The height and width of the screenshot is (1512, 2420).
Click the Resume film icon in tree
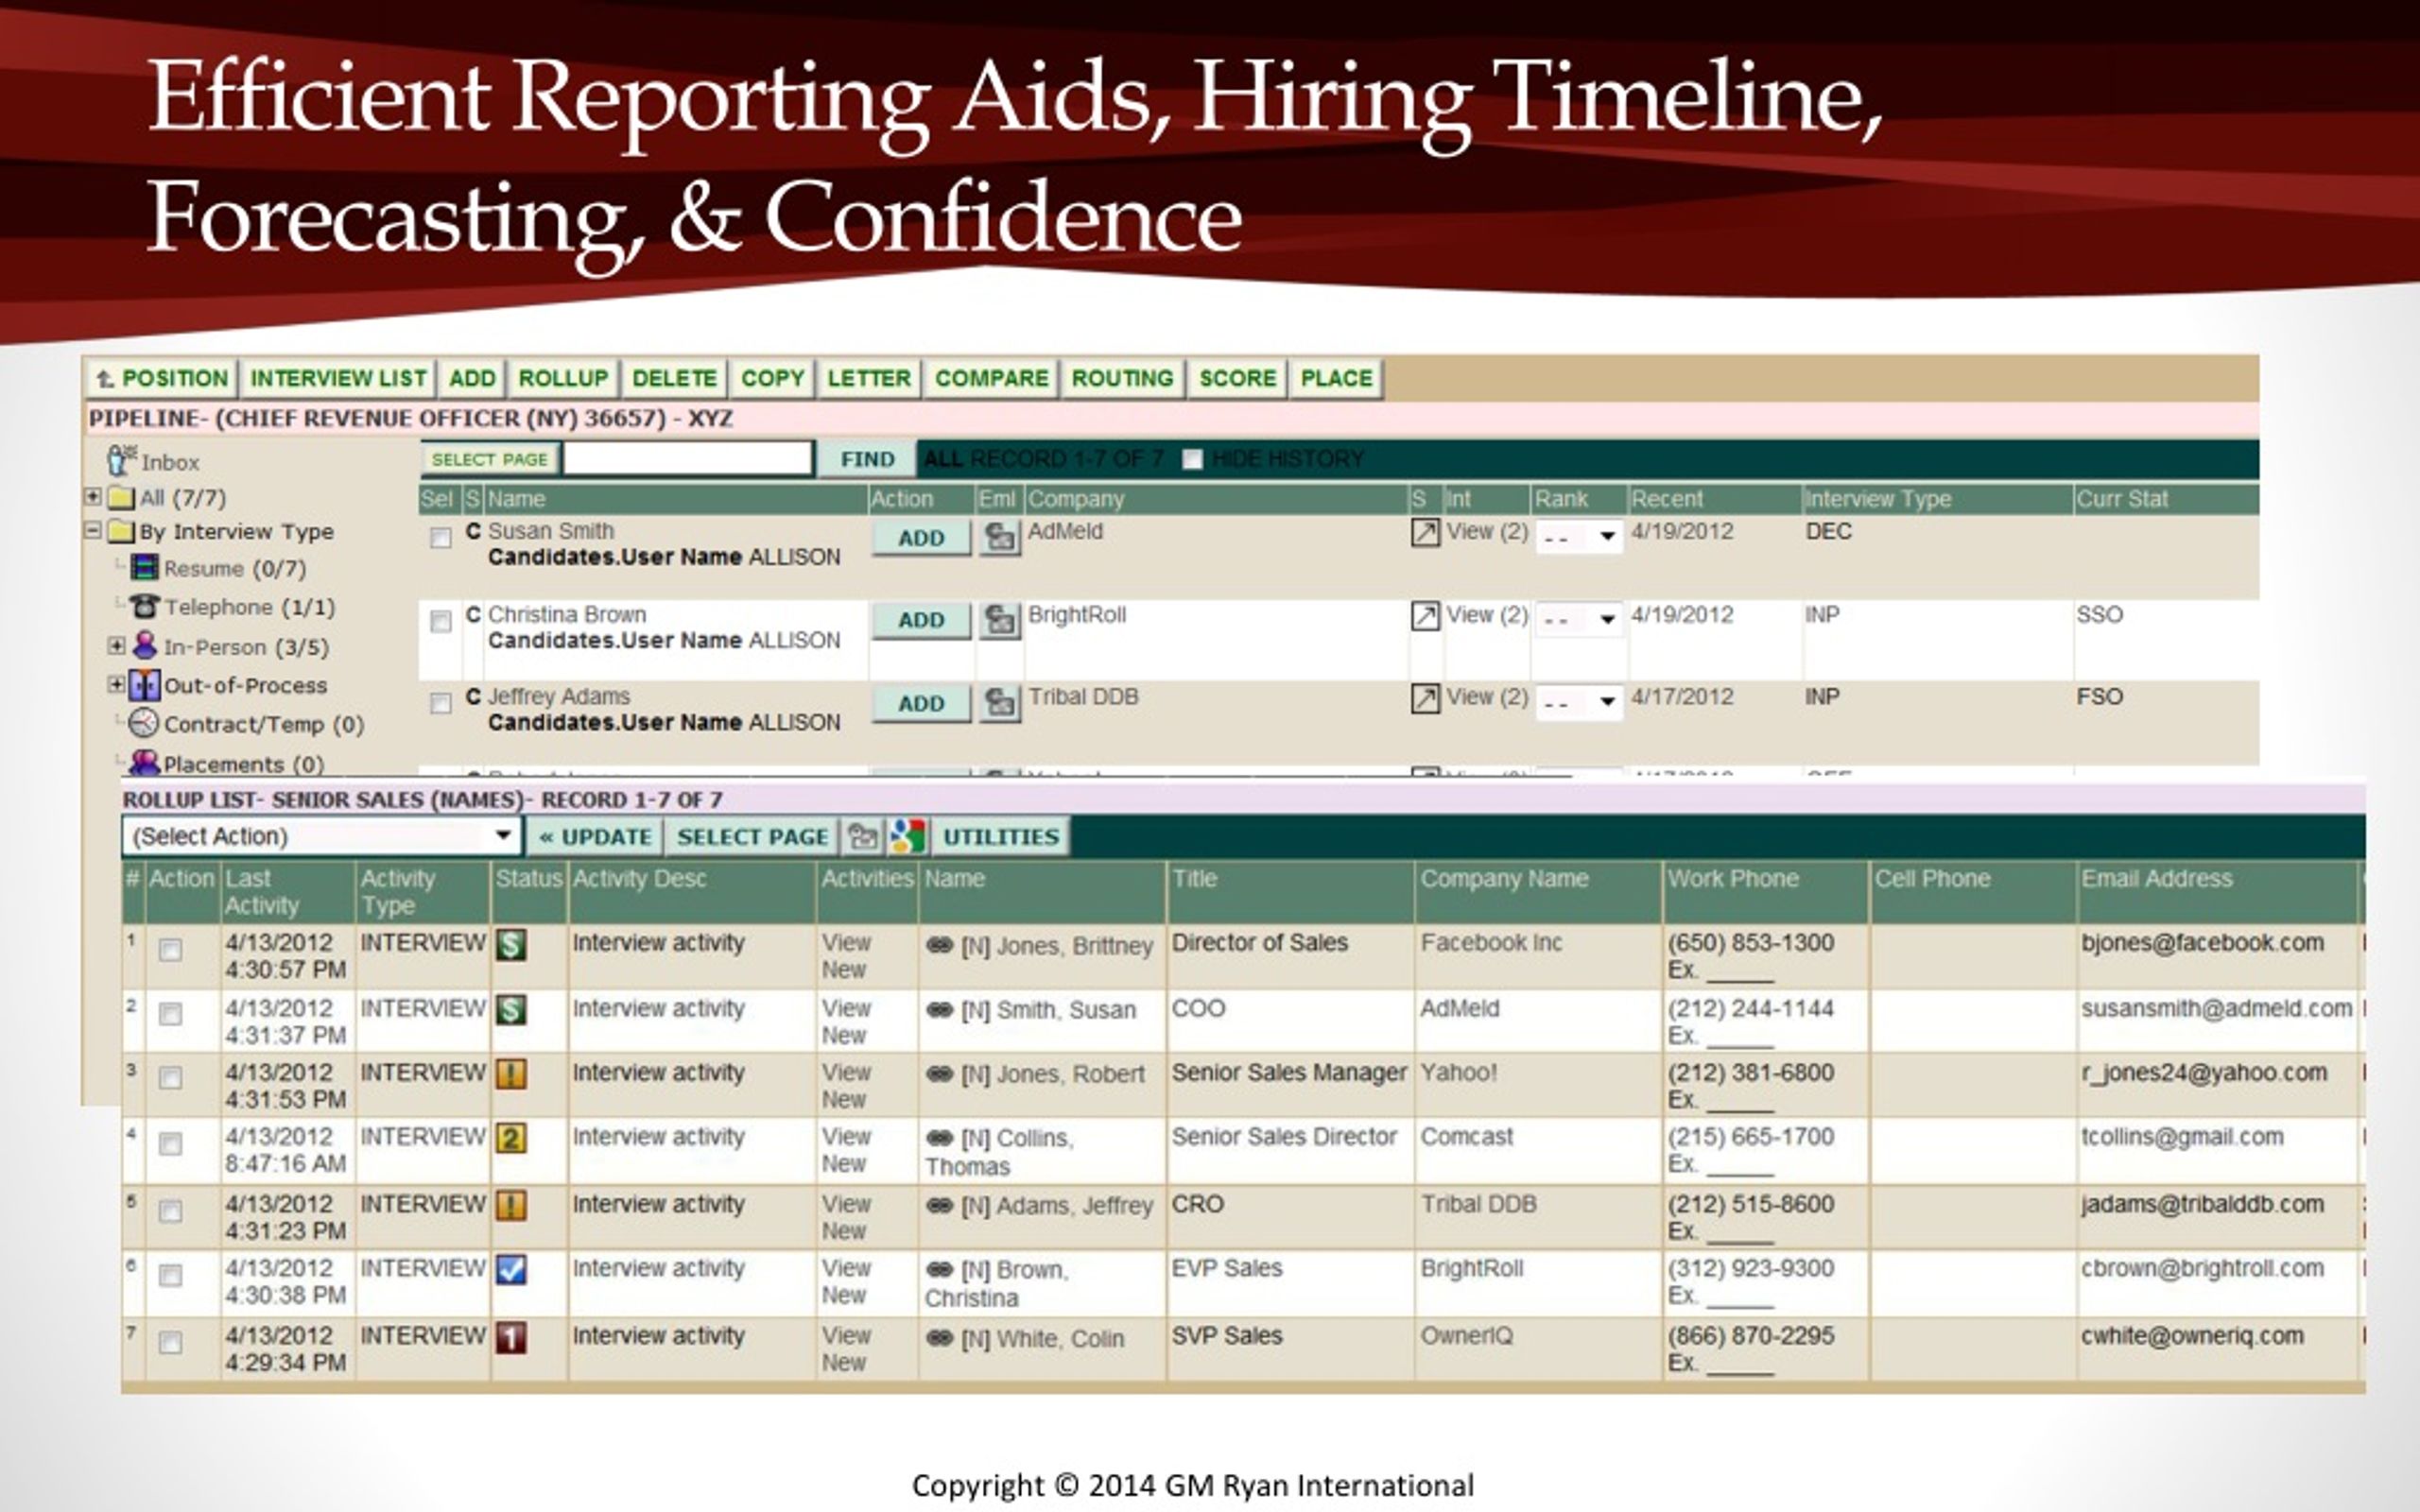click(145, 568)
